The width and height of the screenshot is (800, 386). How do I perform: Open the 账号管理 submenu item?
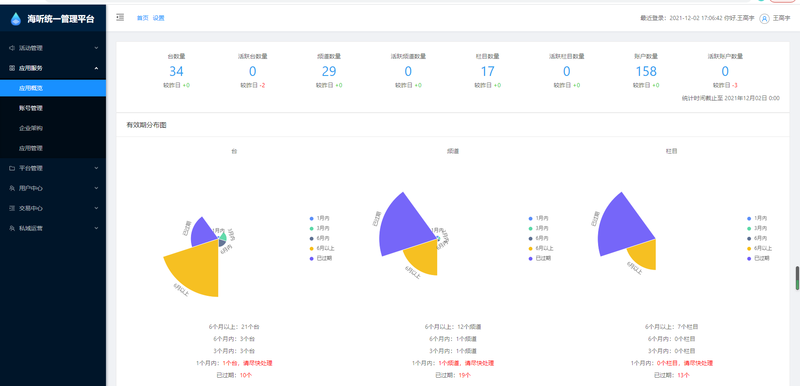(x=53, y=108)
